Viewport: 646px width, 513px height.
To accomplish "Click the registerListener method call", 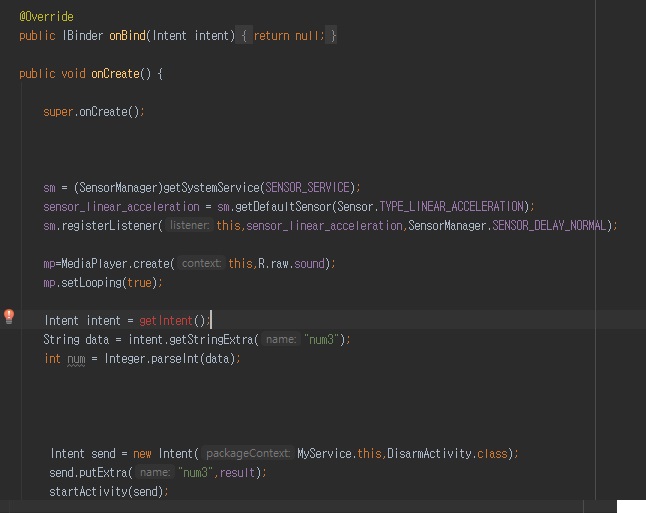I will pyautogui.click(x=109, y=225).
